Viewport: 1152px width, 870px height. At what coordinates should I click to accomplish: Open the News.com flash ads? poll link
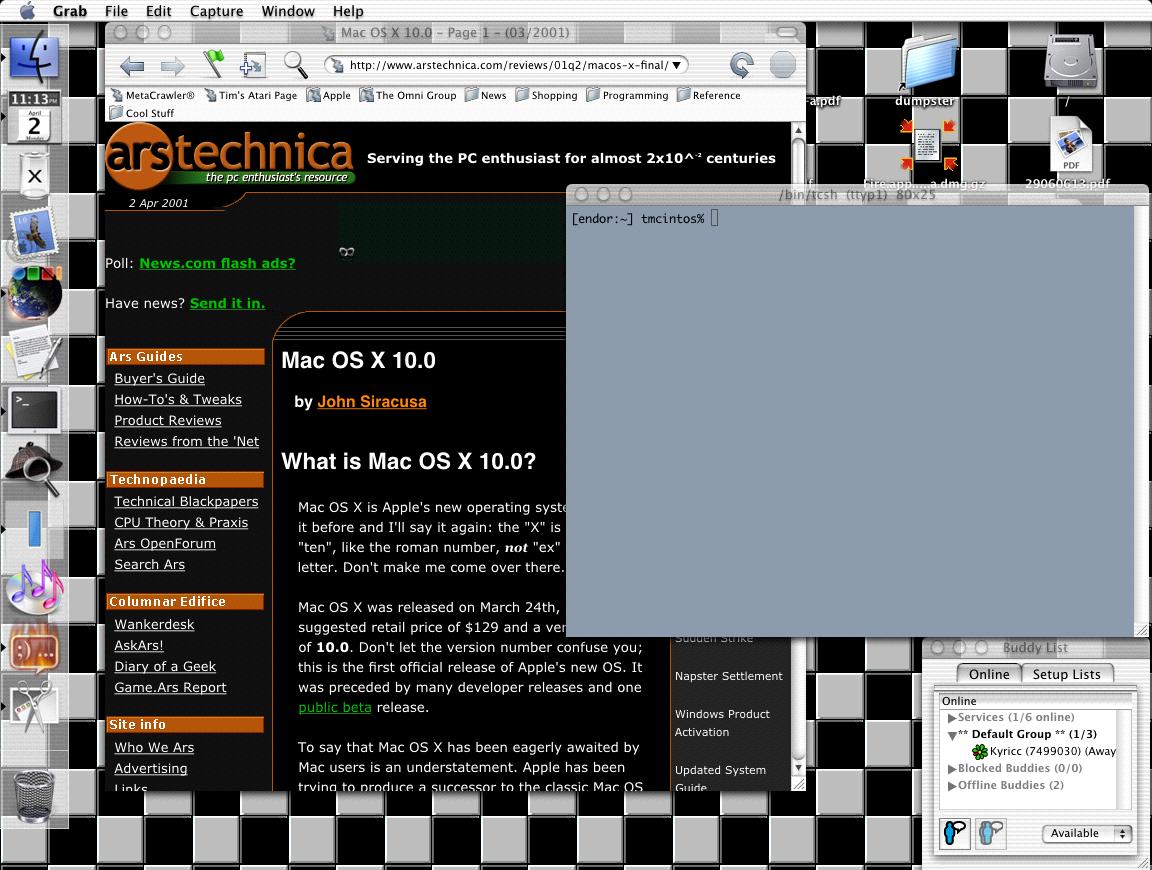point(217,263)
